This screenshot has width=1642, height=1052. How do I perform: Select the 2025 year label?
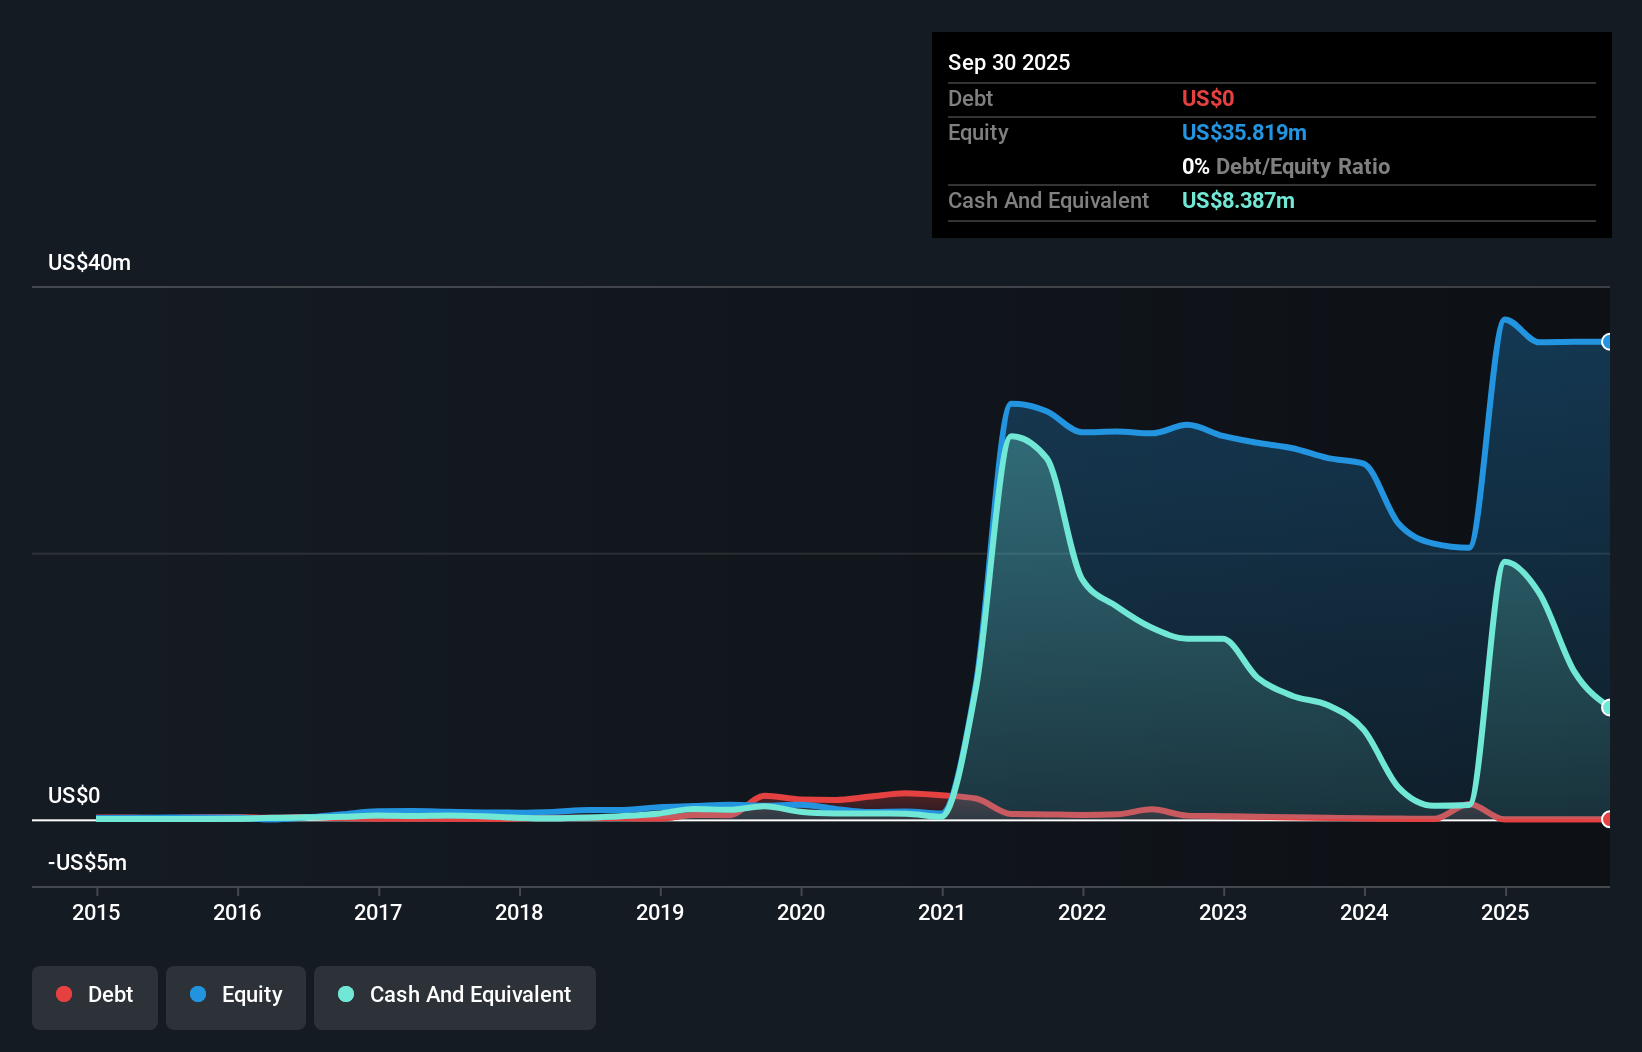(1506, 912)
